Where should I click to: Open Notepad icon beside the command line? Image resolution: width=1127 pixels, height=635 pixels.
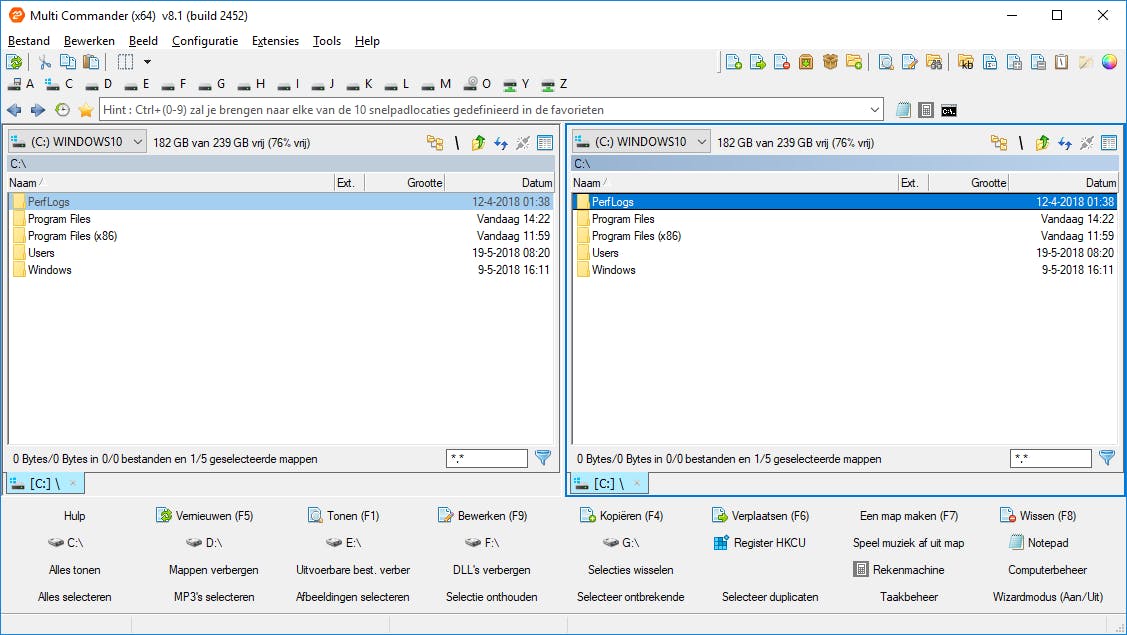tap(903, 110)
